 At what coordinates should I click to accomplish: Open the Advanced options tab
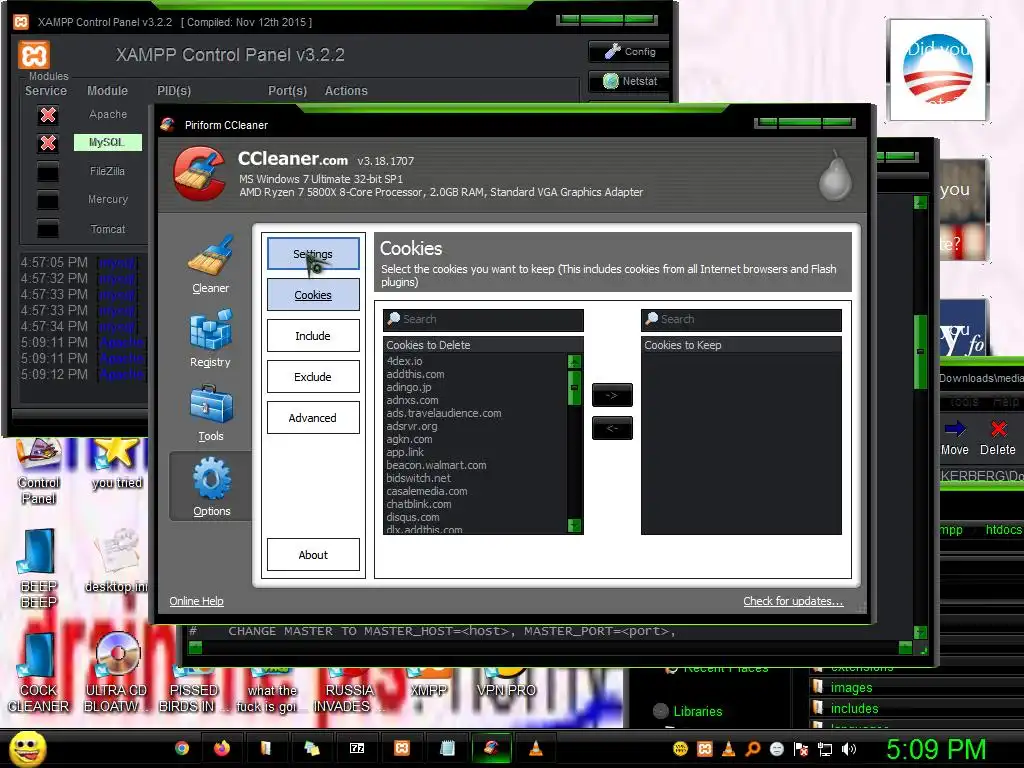[313, 418]
